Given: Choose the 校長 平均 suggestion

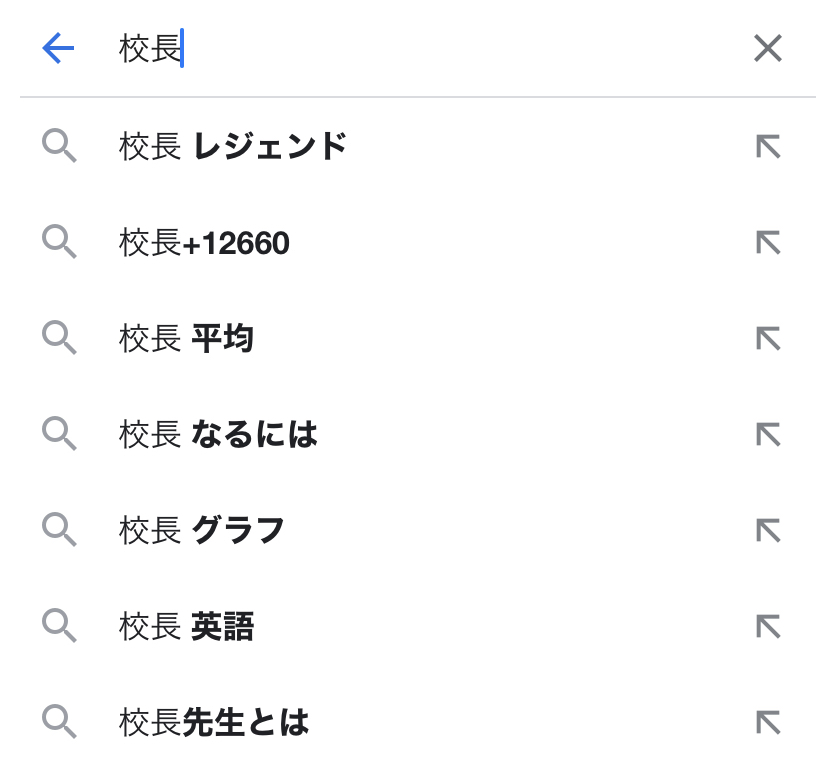Looking at the screenshot, I should pos(186,339).
